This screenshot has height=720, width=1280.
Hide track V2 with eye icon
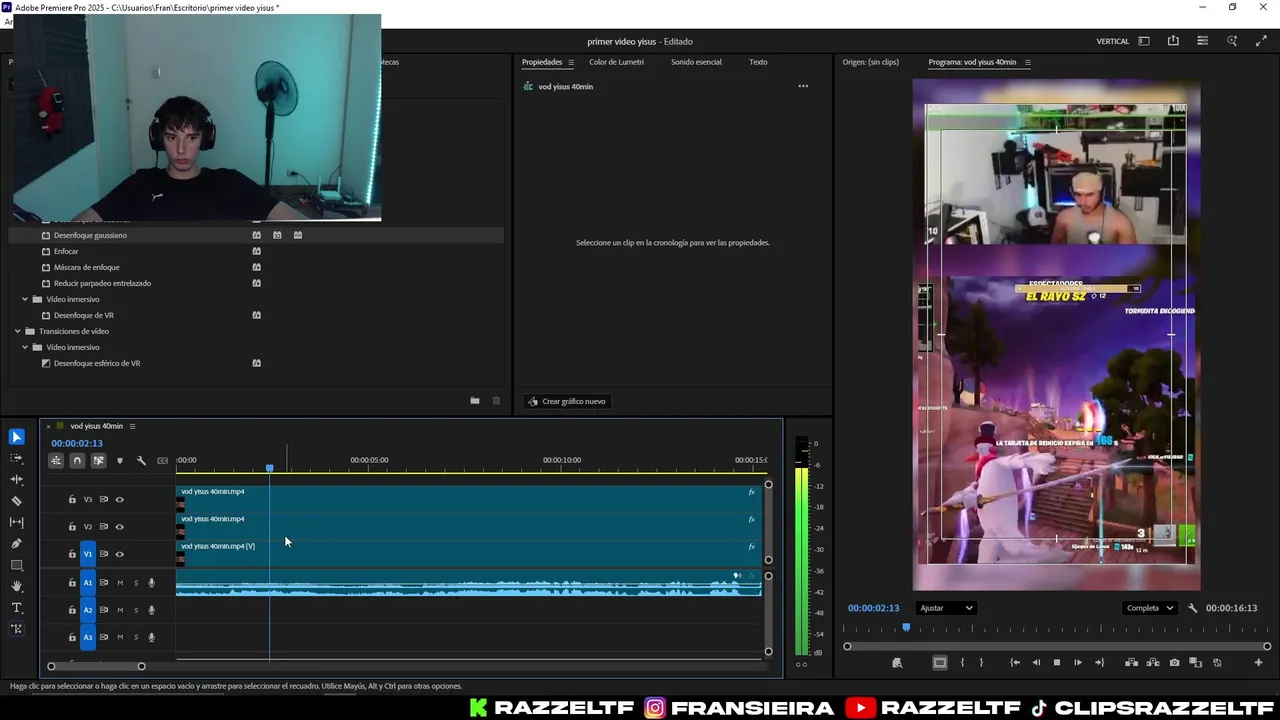click(x=119, y=527)
